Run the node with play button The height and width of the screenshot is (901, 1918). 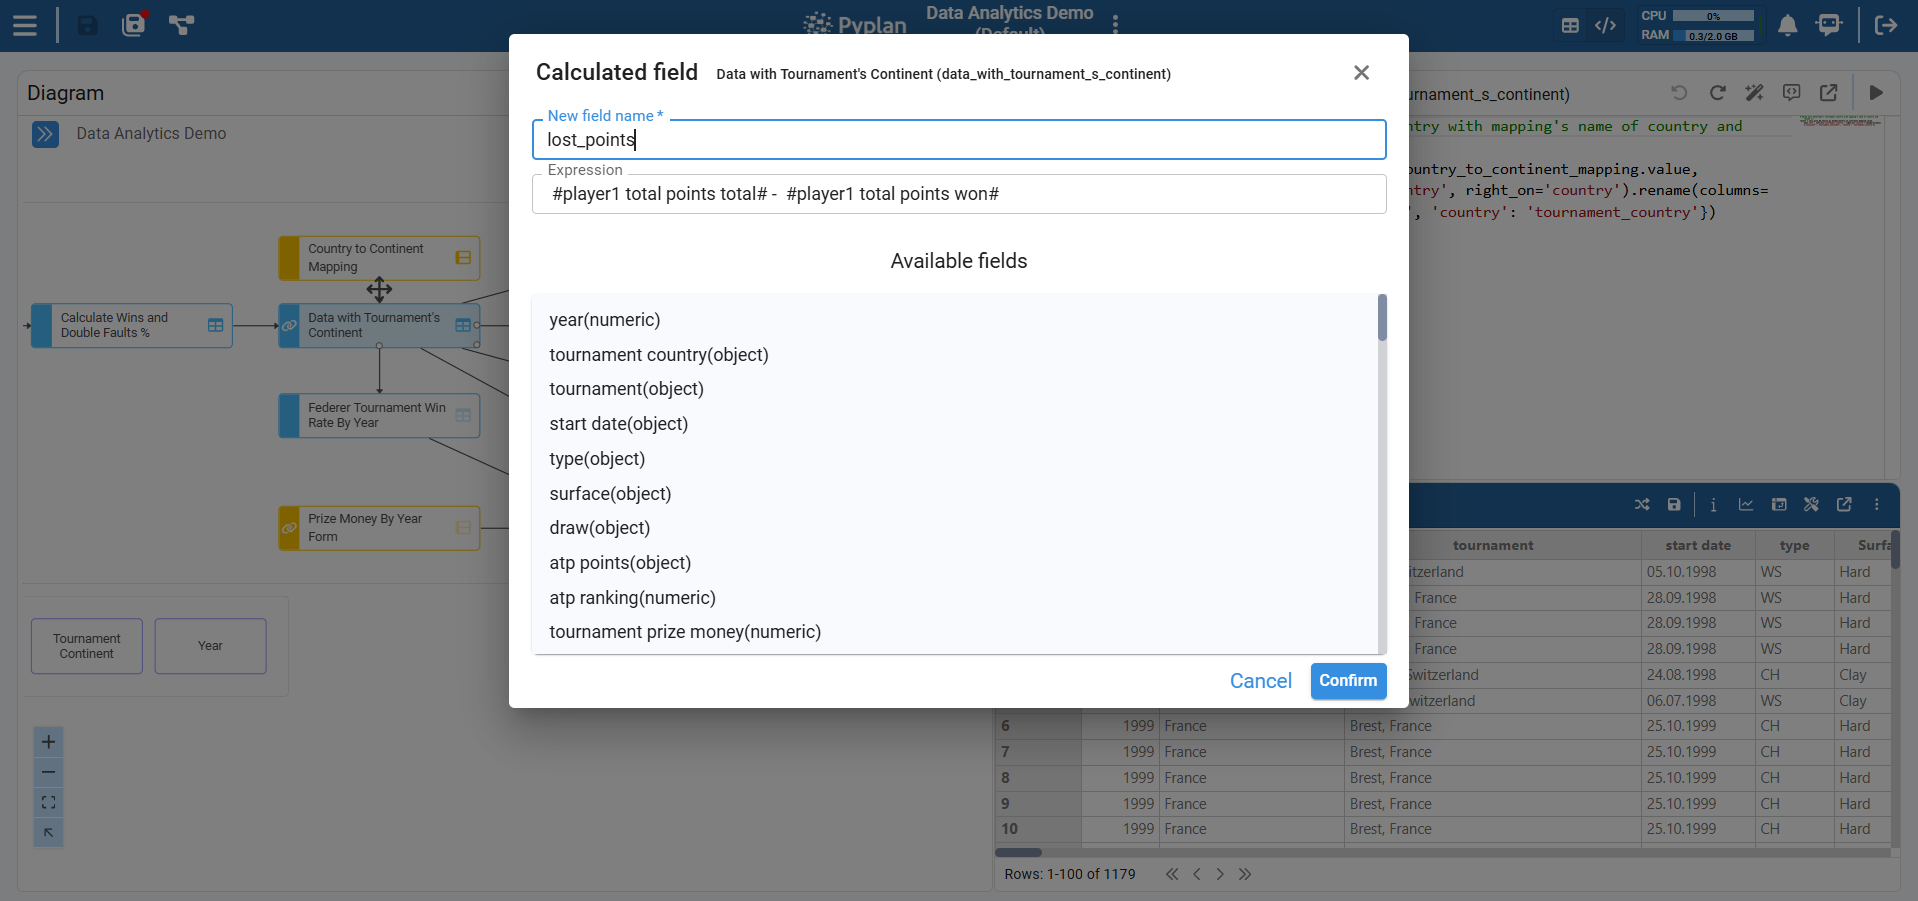click(1876, 93)
